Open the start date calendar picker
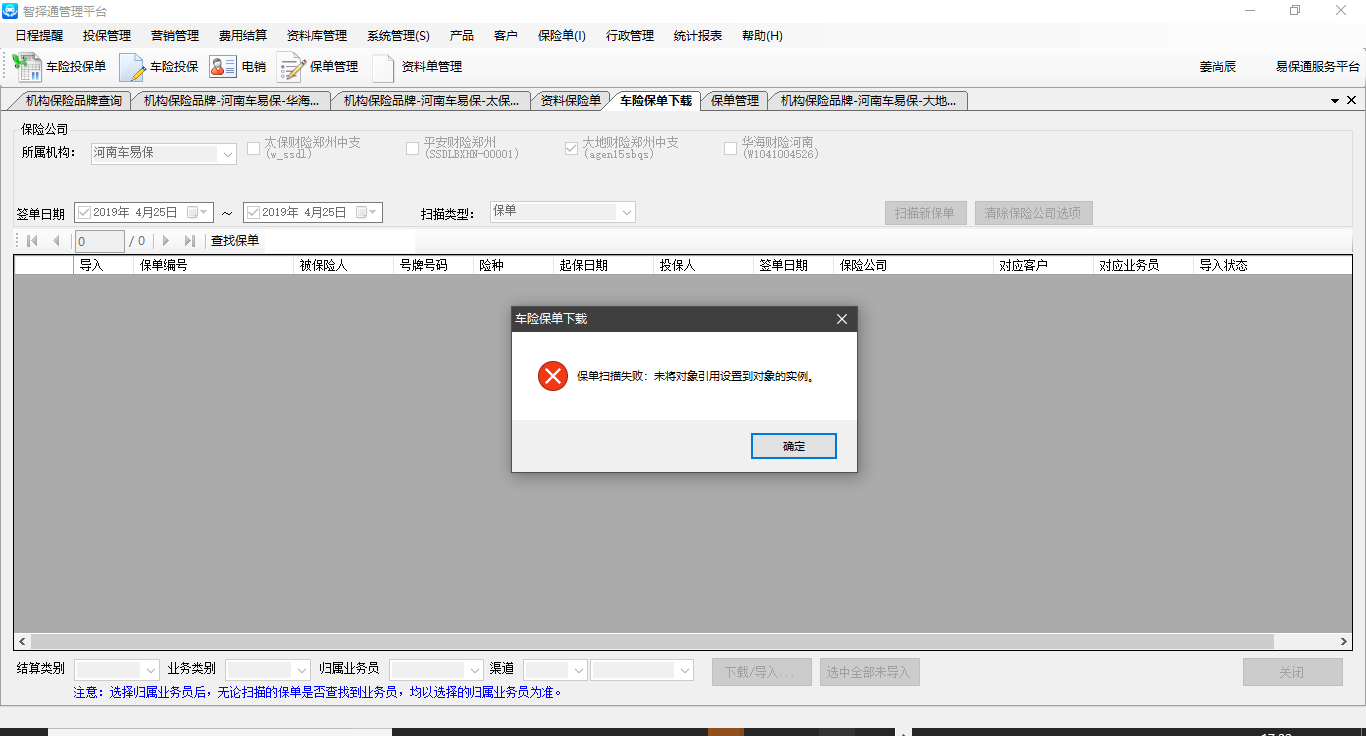 [198, 212]
